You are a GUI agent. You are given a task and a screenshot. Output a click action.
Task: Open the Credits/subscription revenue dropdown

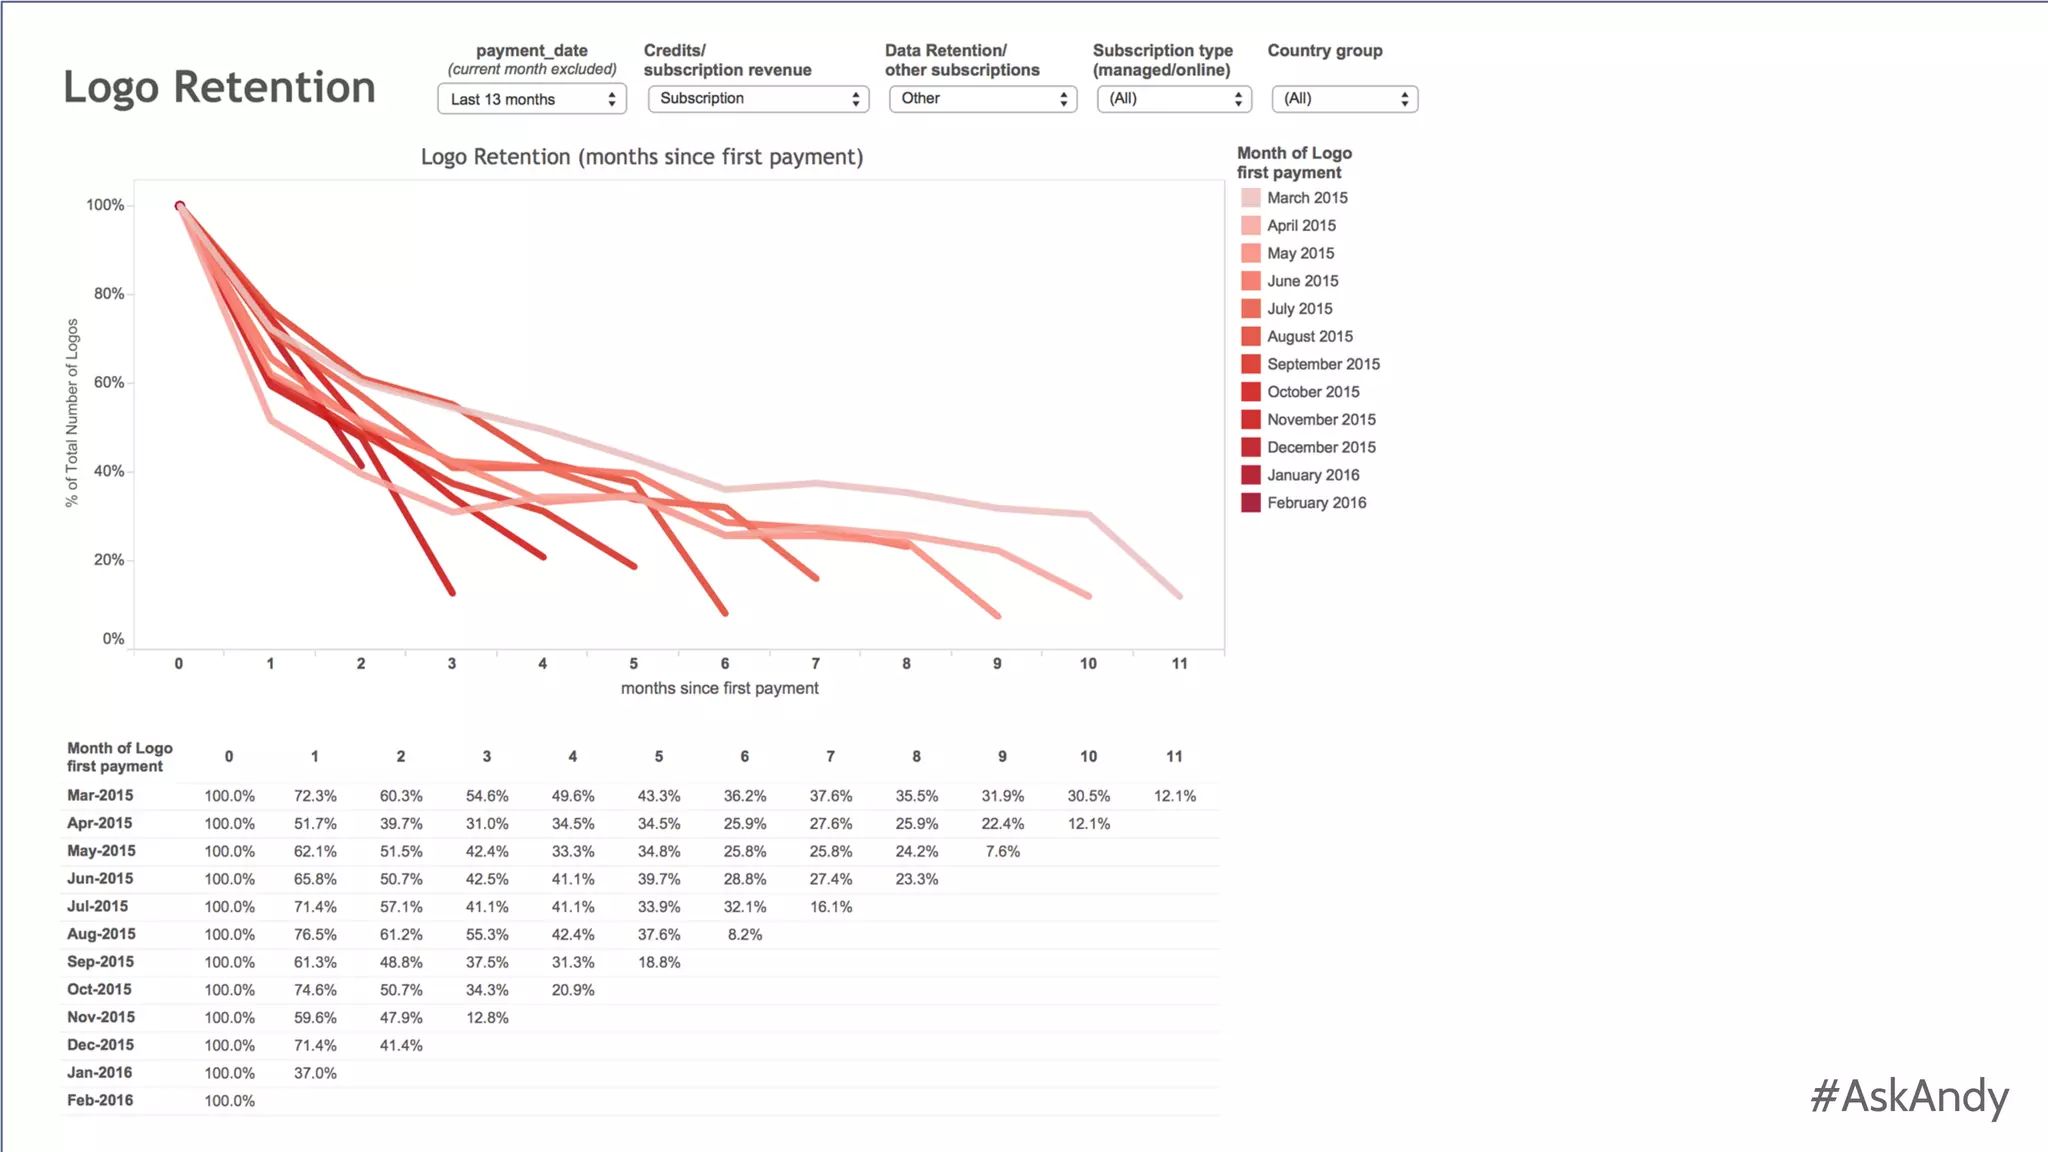pyautogui.click(x=758, y=98)
